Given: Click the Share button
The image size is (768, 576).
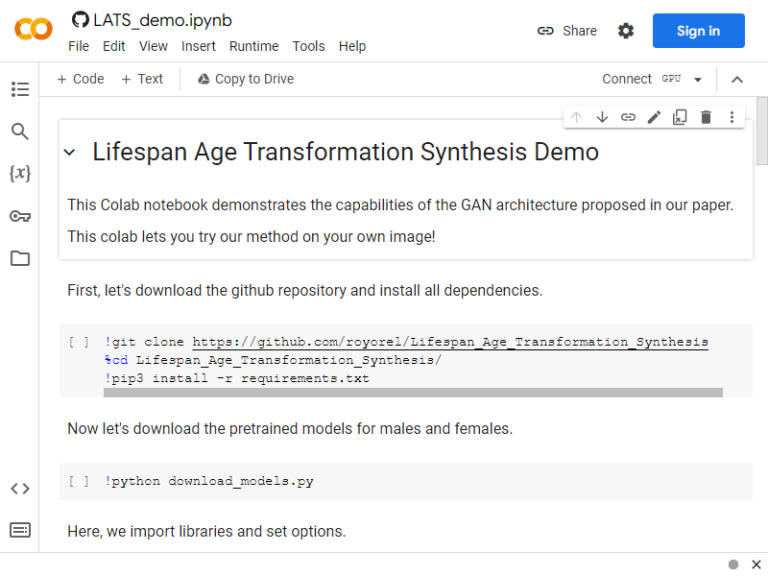Looking at the screenshot, I should [567, 31].
